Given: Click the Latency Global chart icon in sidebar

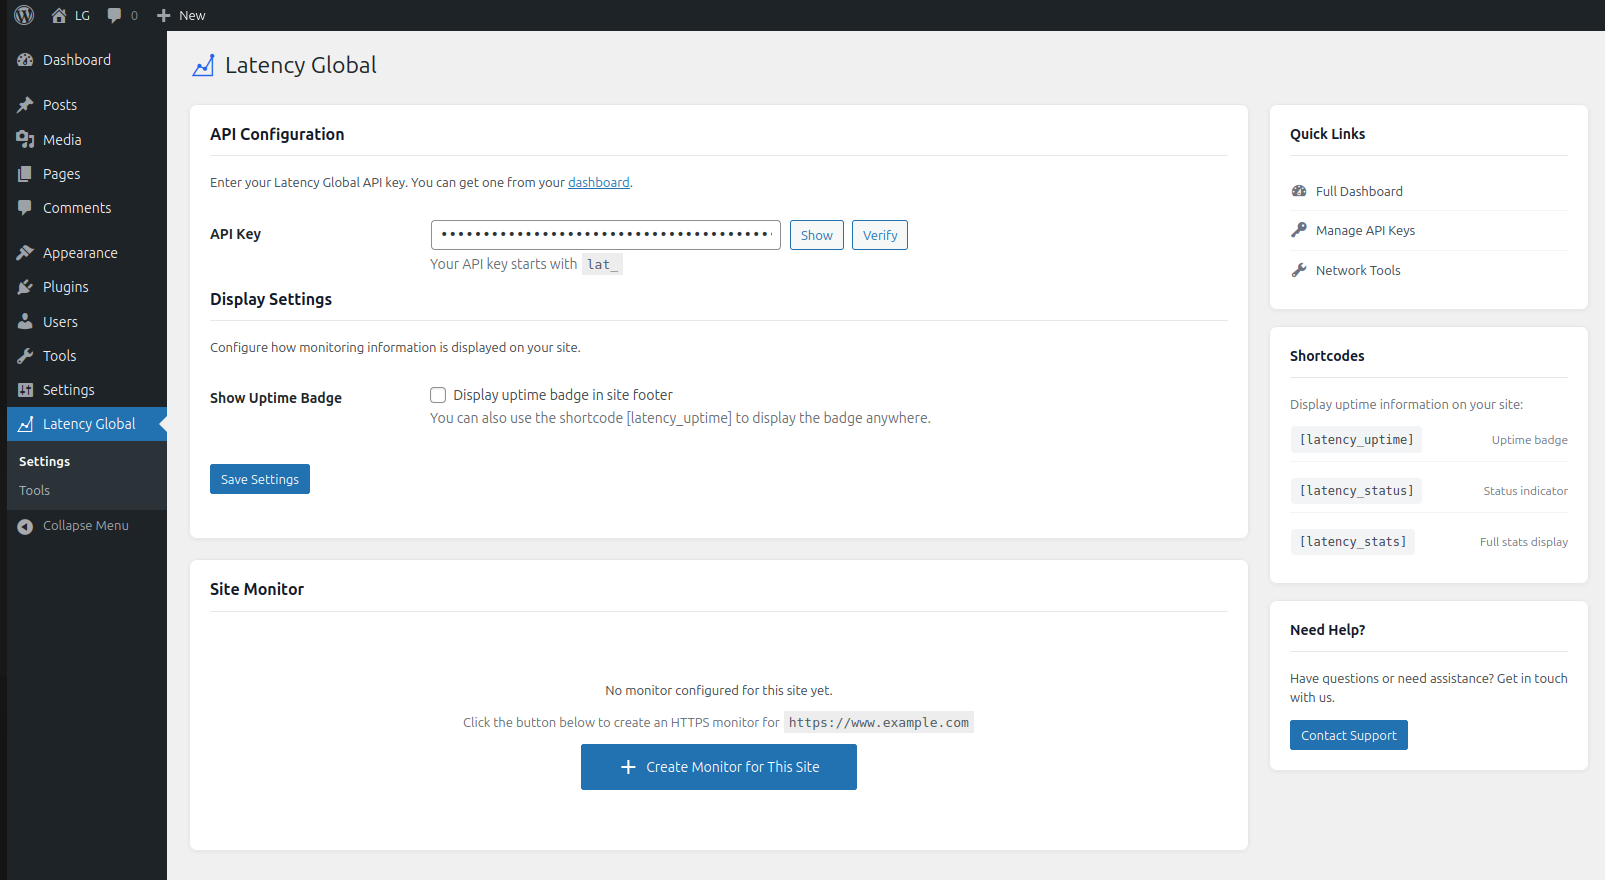Looking at the screenshot, I should pos(25,424).
